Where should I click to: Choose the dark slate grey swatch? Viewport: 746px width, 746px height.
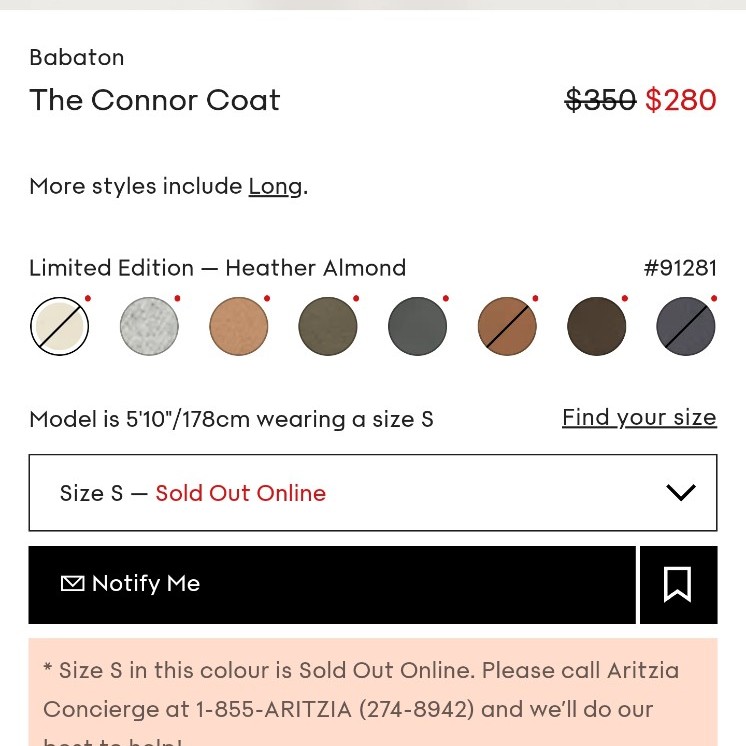417,327
